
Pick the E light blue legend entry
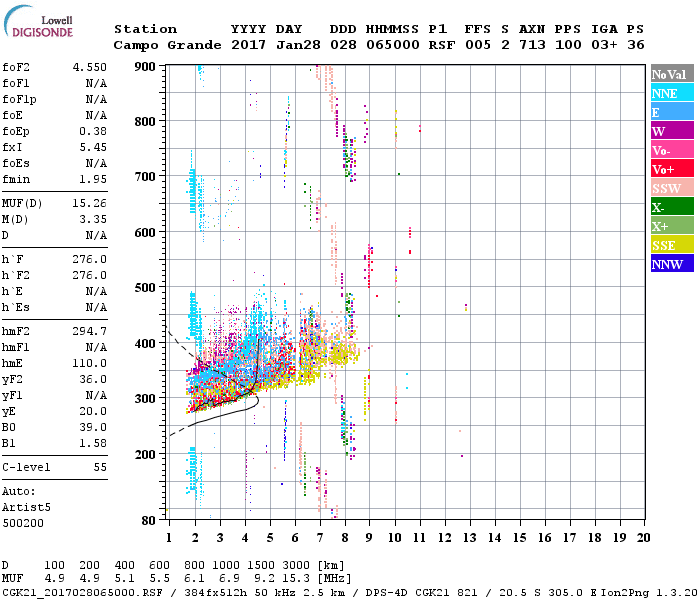[x=670, y=112]
